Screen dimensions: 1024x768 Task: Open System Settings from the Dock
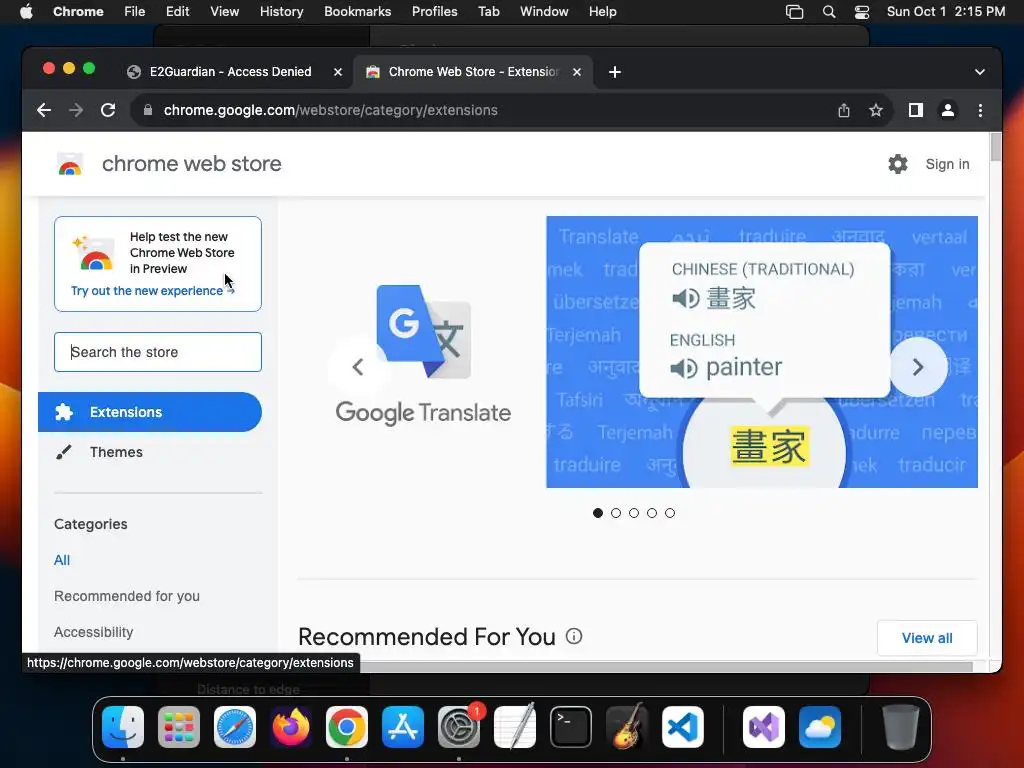[459, 727]
